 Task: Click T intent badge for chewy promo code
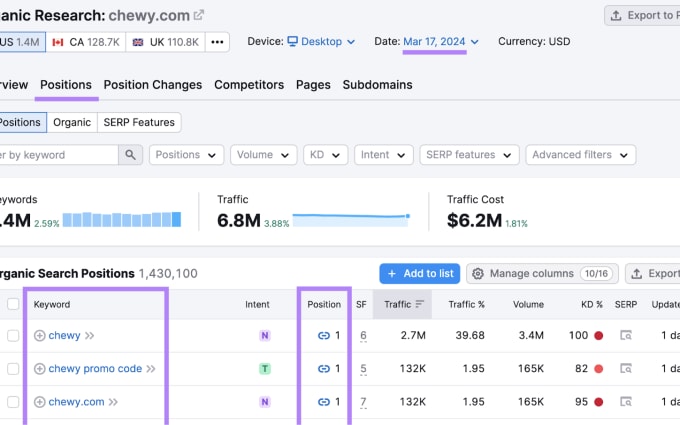click(x=265, y=369)
